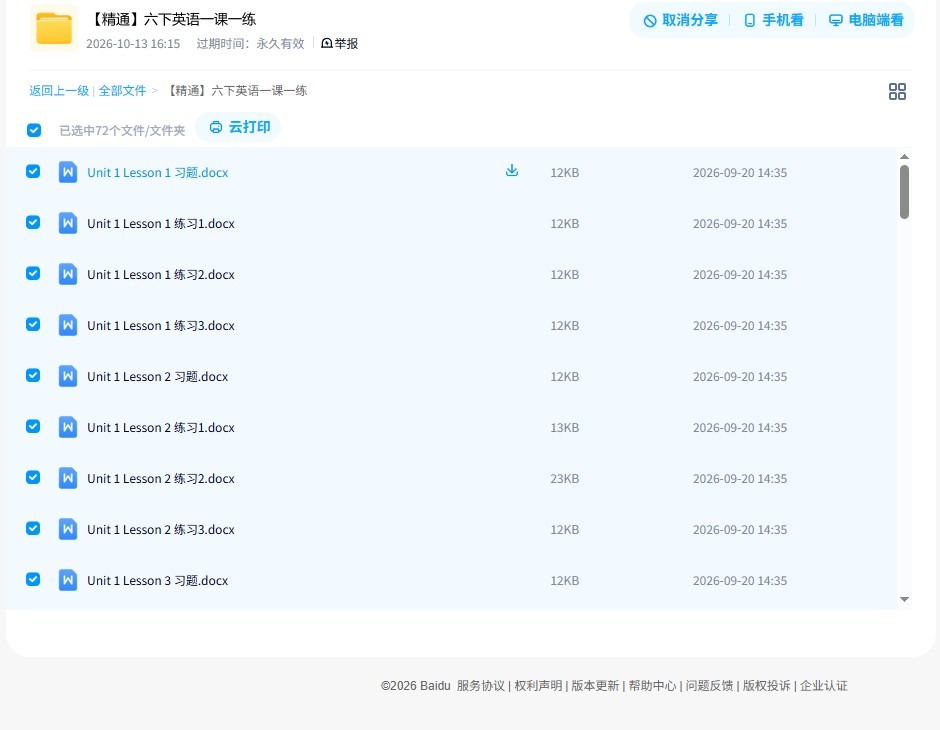940x730 pixels.
Task: Open file Unit 1 Lesson 2 练习3.docx
Action: pyautogui.click(x=161, y=529)
